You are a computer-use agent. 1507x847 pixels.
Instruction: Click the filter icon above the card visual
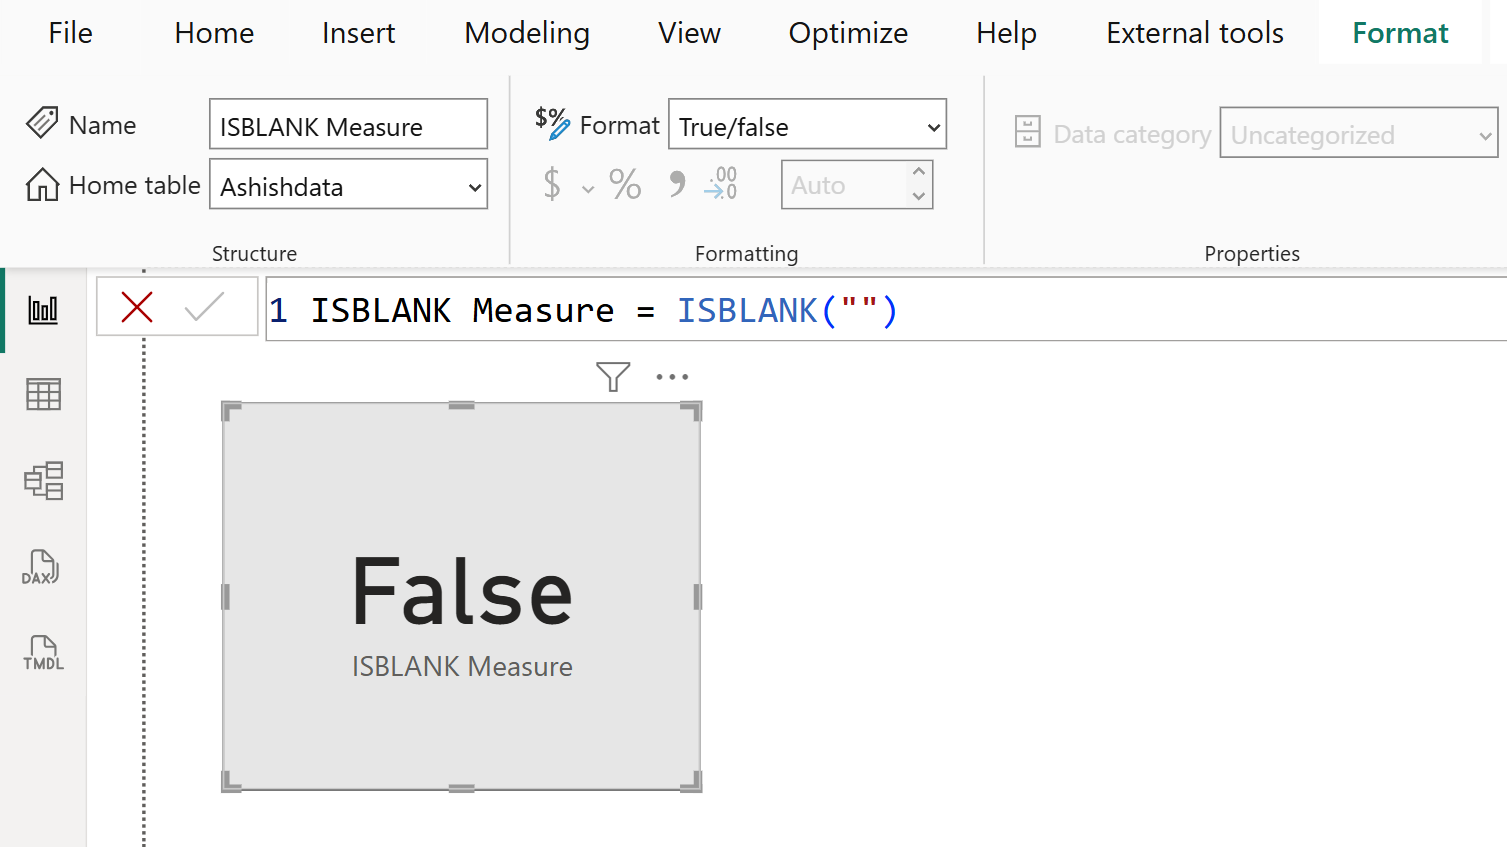coord(612,377)
